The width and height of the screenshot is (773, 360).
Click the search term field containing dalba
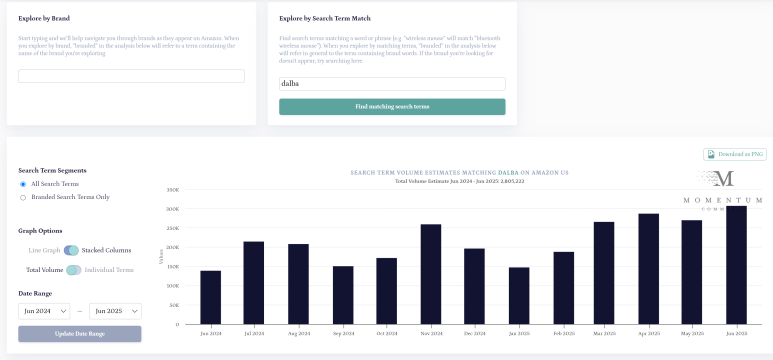tap(392, 84)
